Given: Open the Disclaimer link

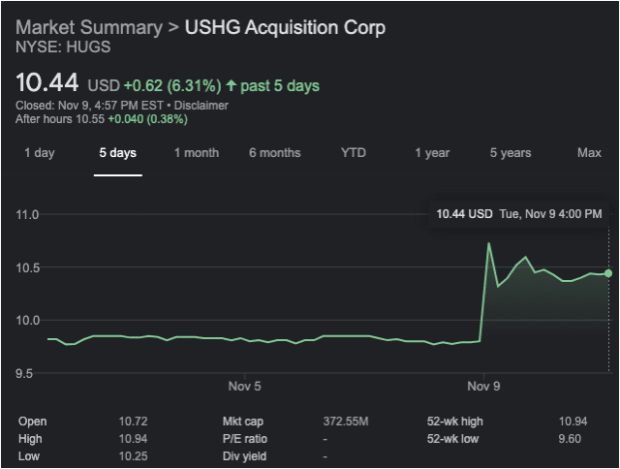Looking at the screenshot, I should 201,106.
